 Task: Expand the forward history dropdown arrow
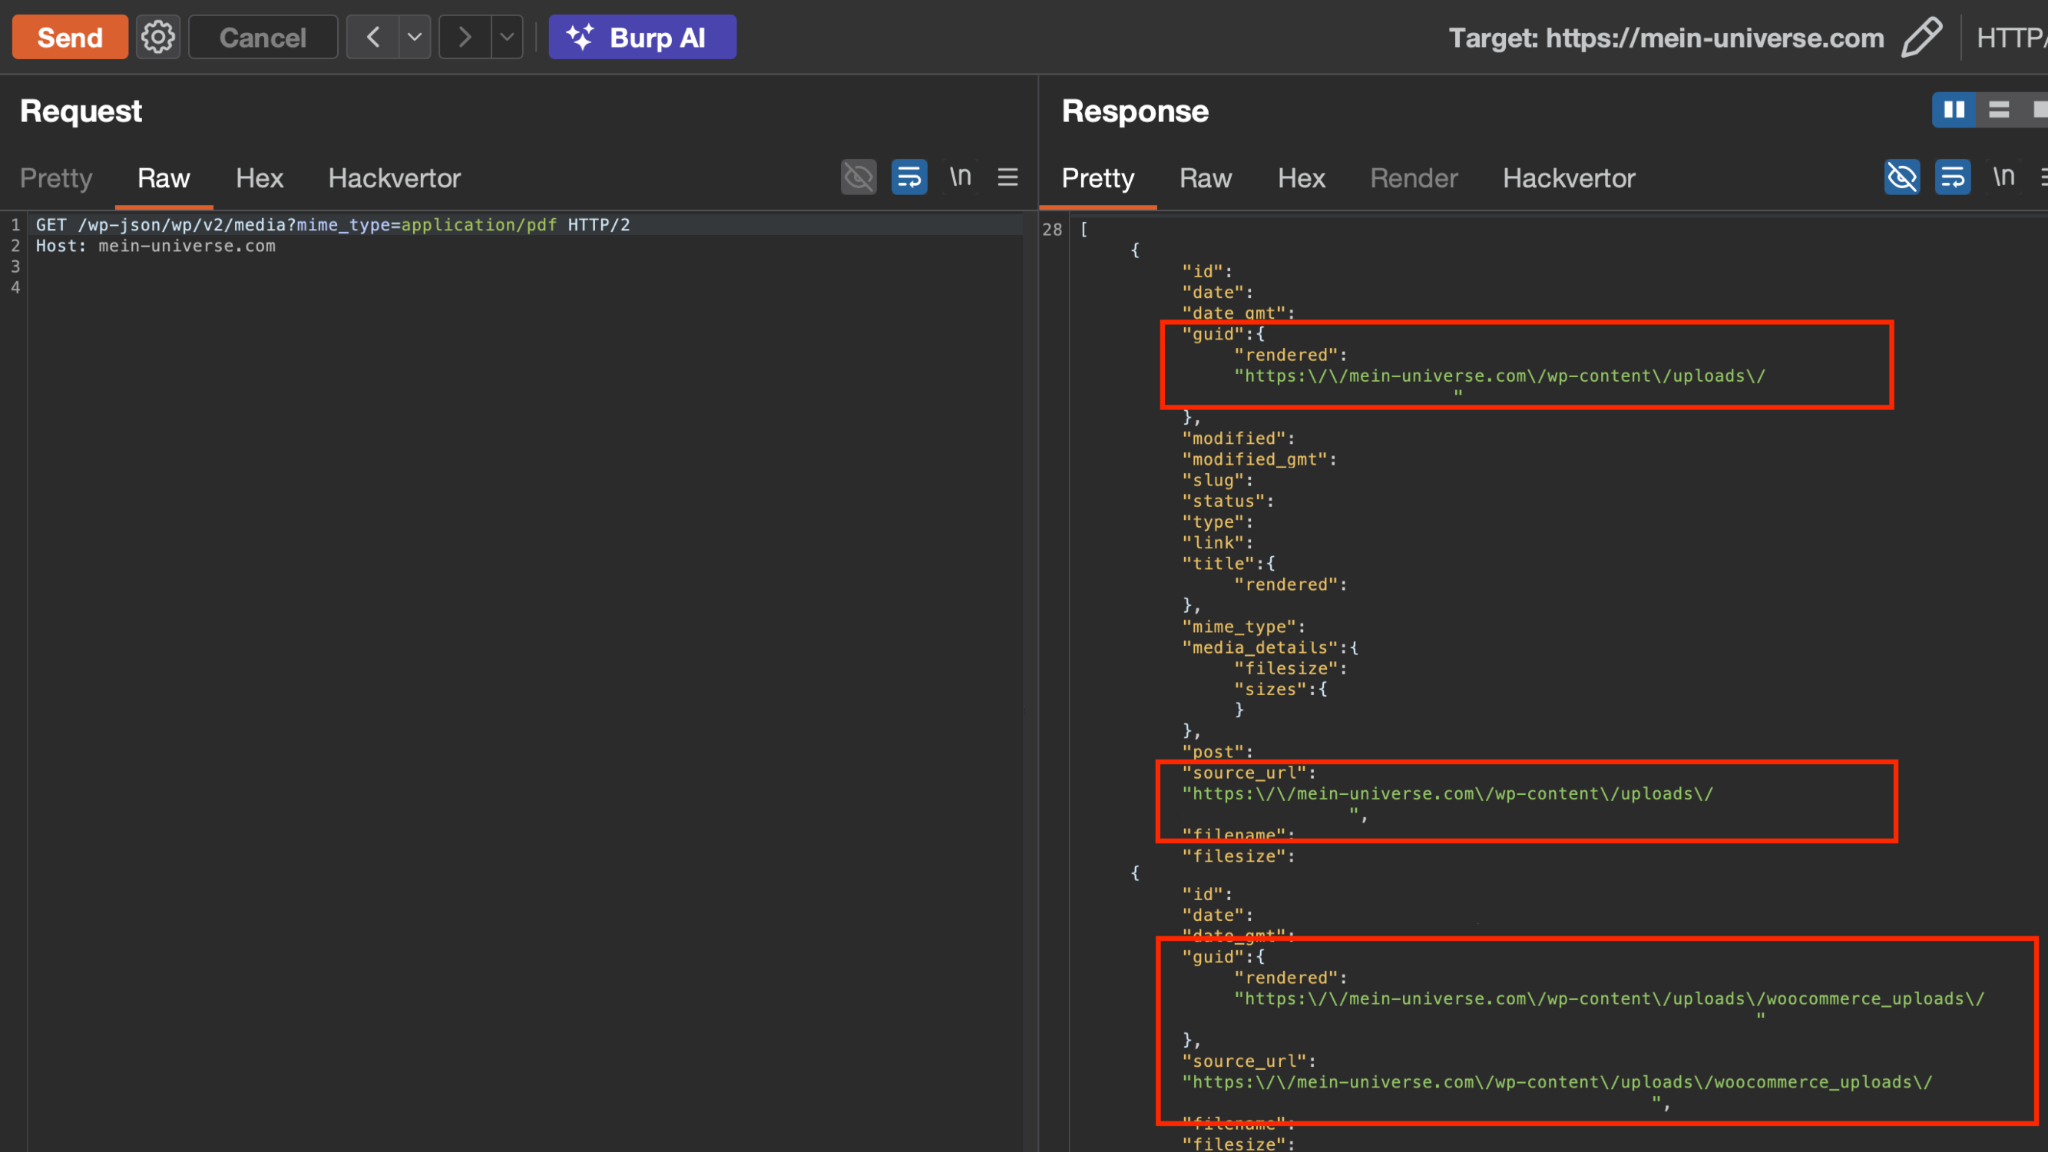507,37
